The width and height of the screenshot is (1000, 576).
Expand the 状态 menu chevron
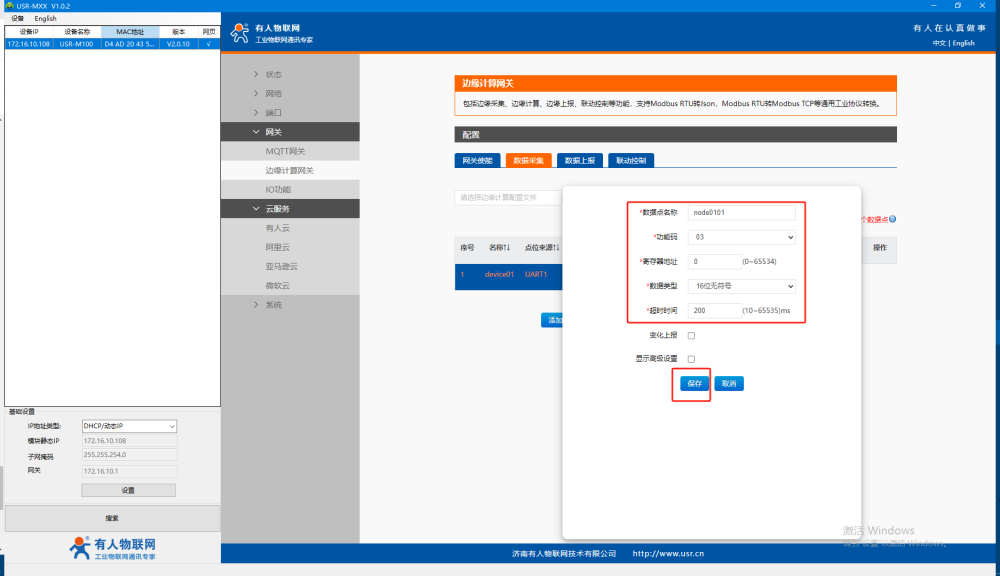[x=256, y=74]
